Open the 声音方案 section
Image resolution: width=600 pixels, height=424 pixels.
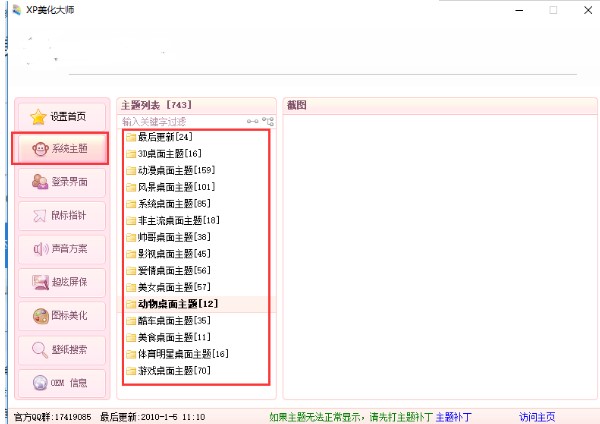(x=62, y=249)
